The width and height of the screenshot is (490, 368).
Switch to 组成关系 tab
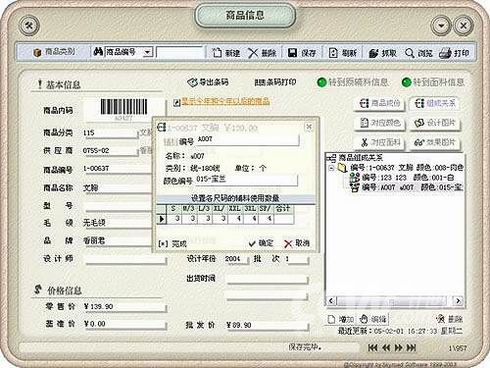435,103
